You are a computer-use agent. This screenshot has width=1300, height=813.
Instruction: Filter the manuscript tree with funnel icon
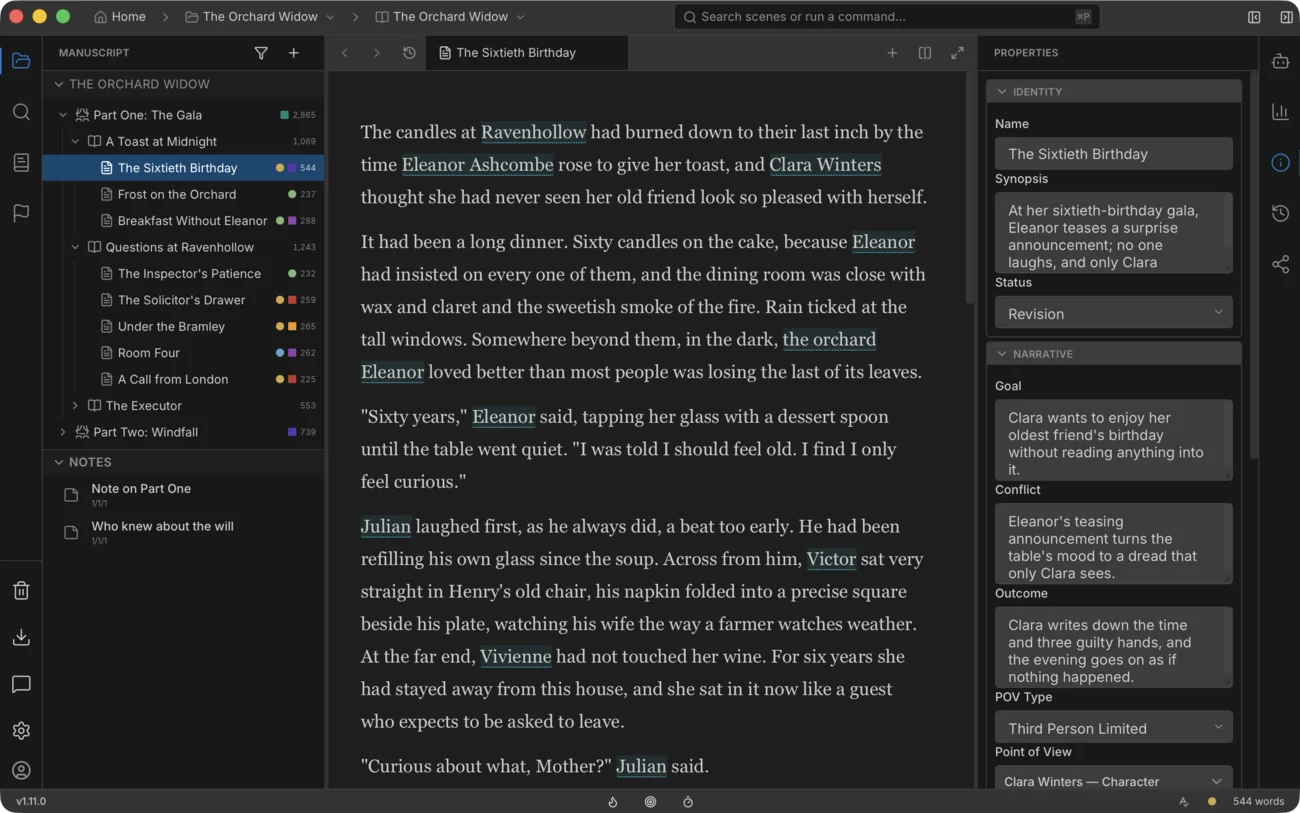[261, 53]
